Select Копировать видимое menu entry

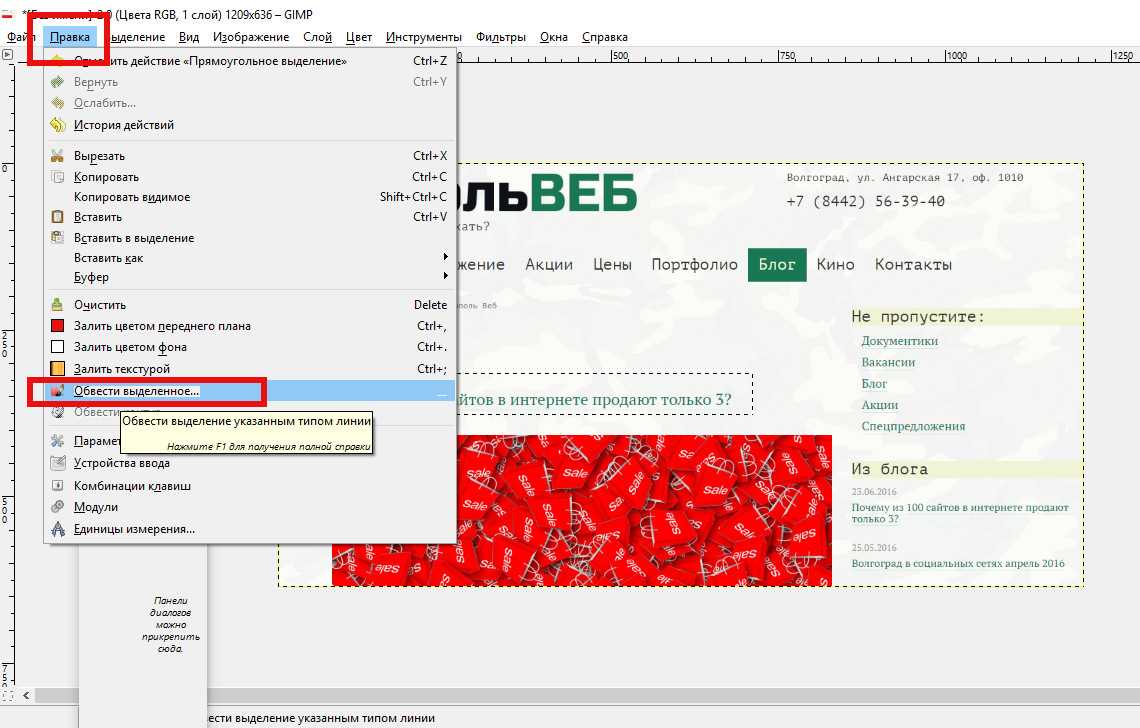131,197
